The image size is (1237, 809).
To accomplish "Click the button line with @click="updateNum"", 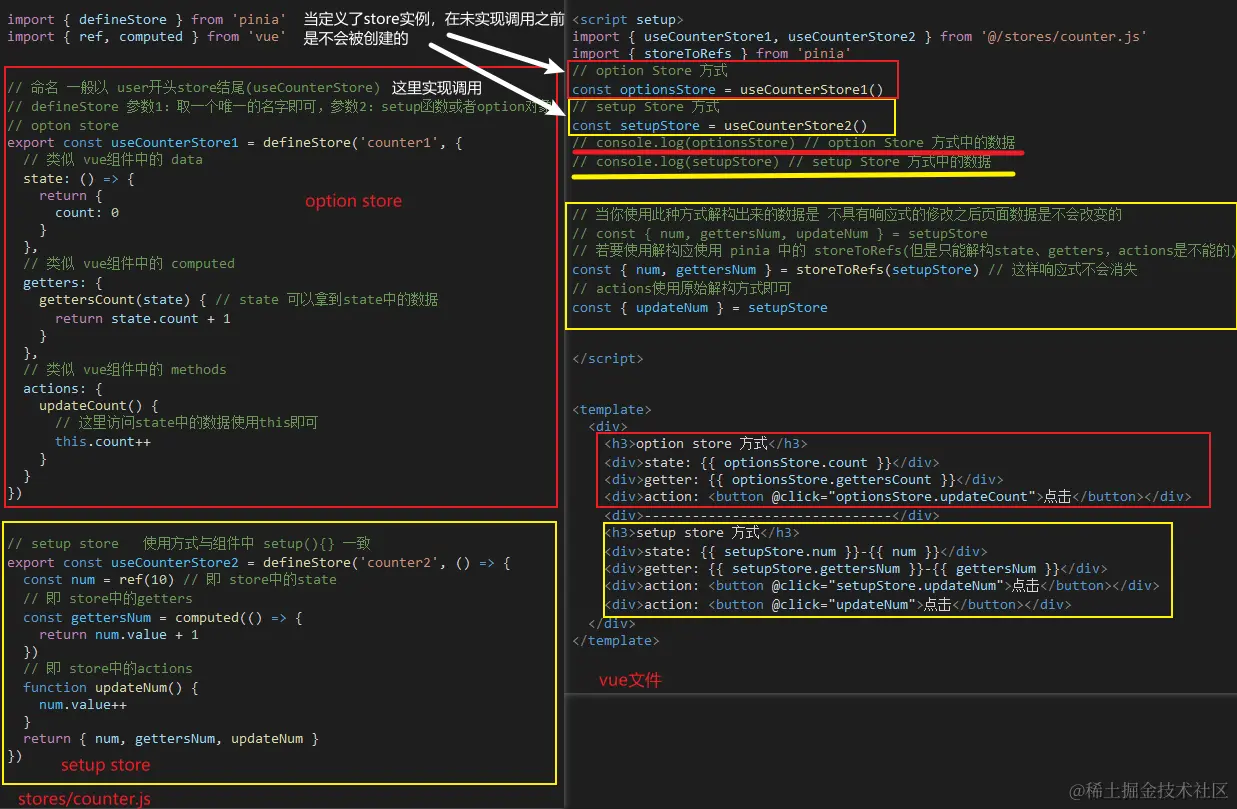I will pyautogui.click(x=837, y=605).
